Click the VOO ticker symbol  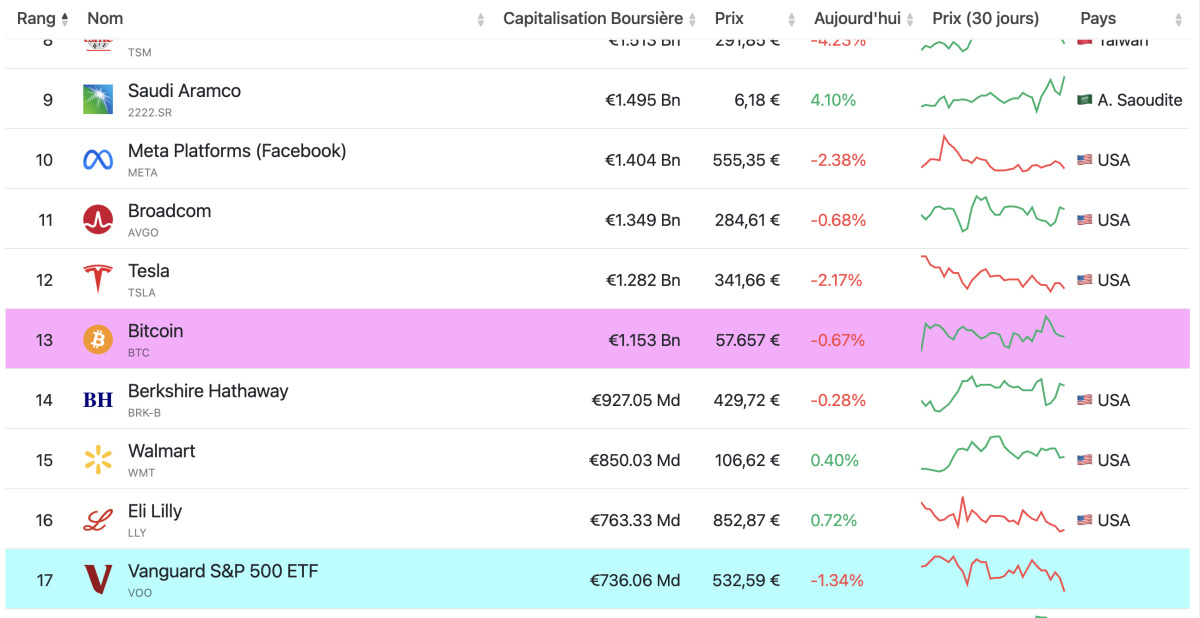140,593
